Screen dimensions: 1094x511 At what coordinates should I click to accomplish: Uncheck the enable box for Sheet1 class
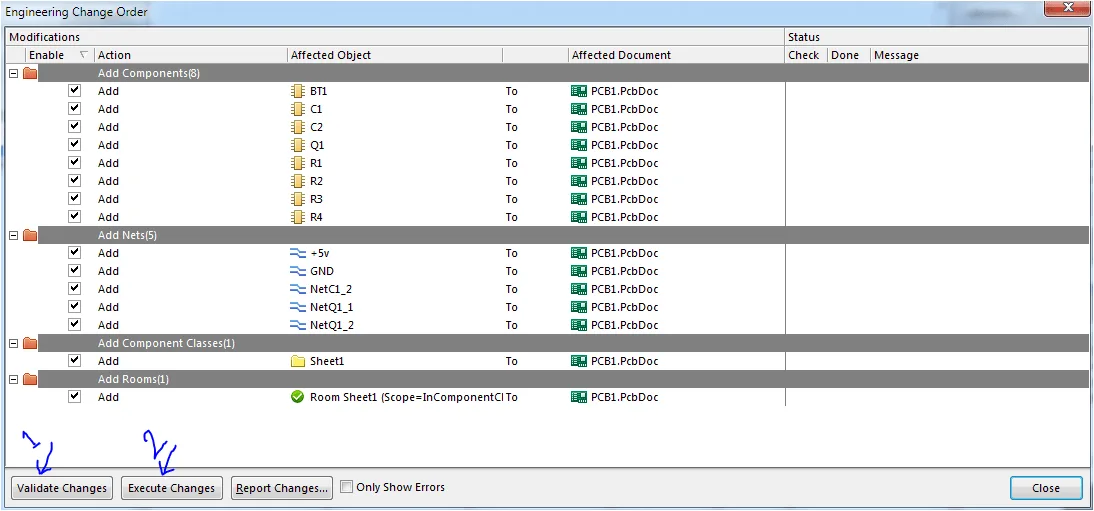pos(75,360)
